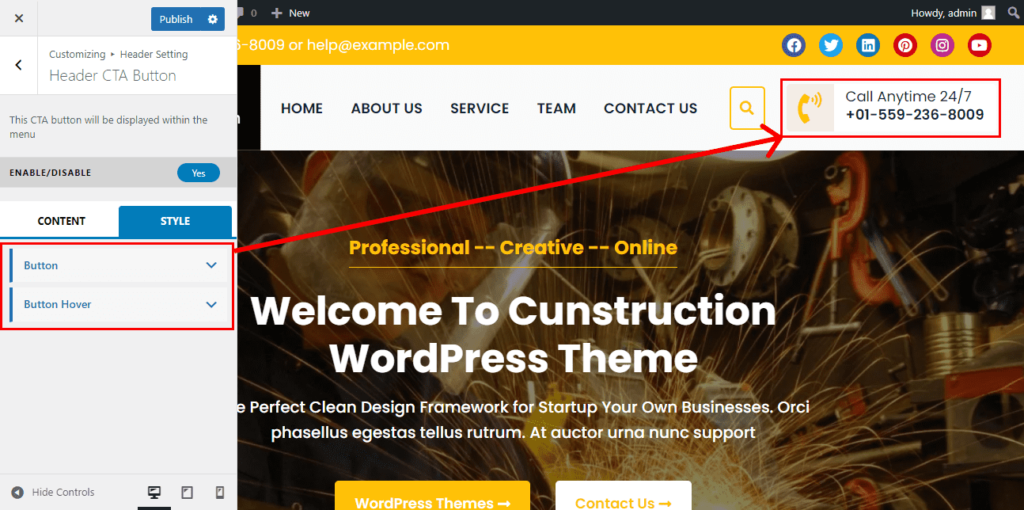
Task: Switch to the Content tab
Action: click(x=61, y=221)
